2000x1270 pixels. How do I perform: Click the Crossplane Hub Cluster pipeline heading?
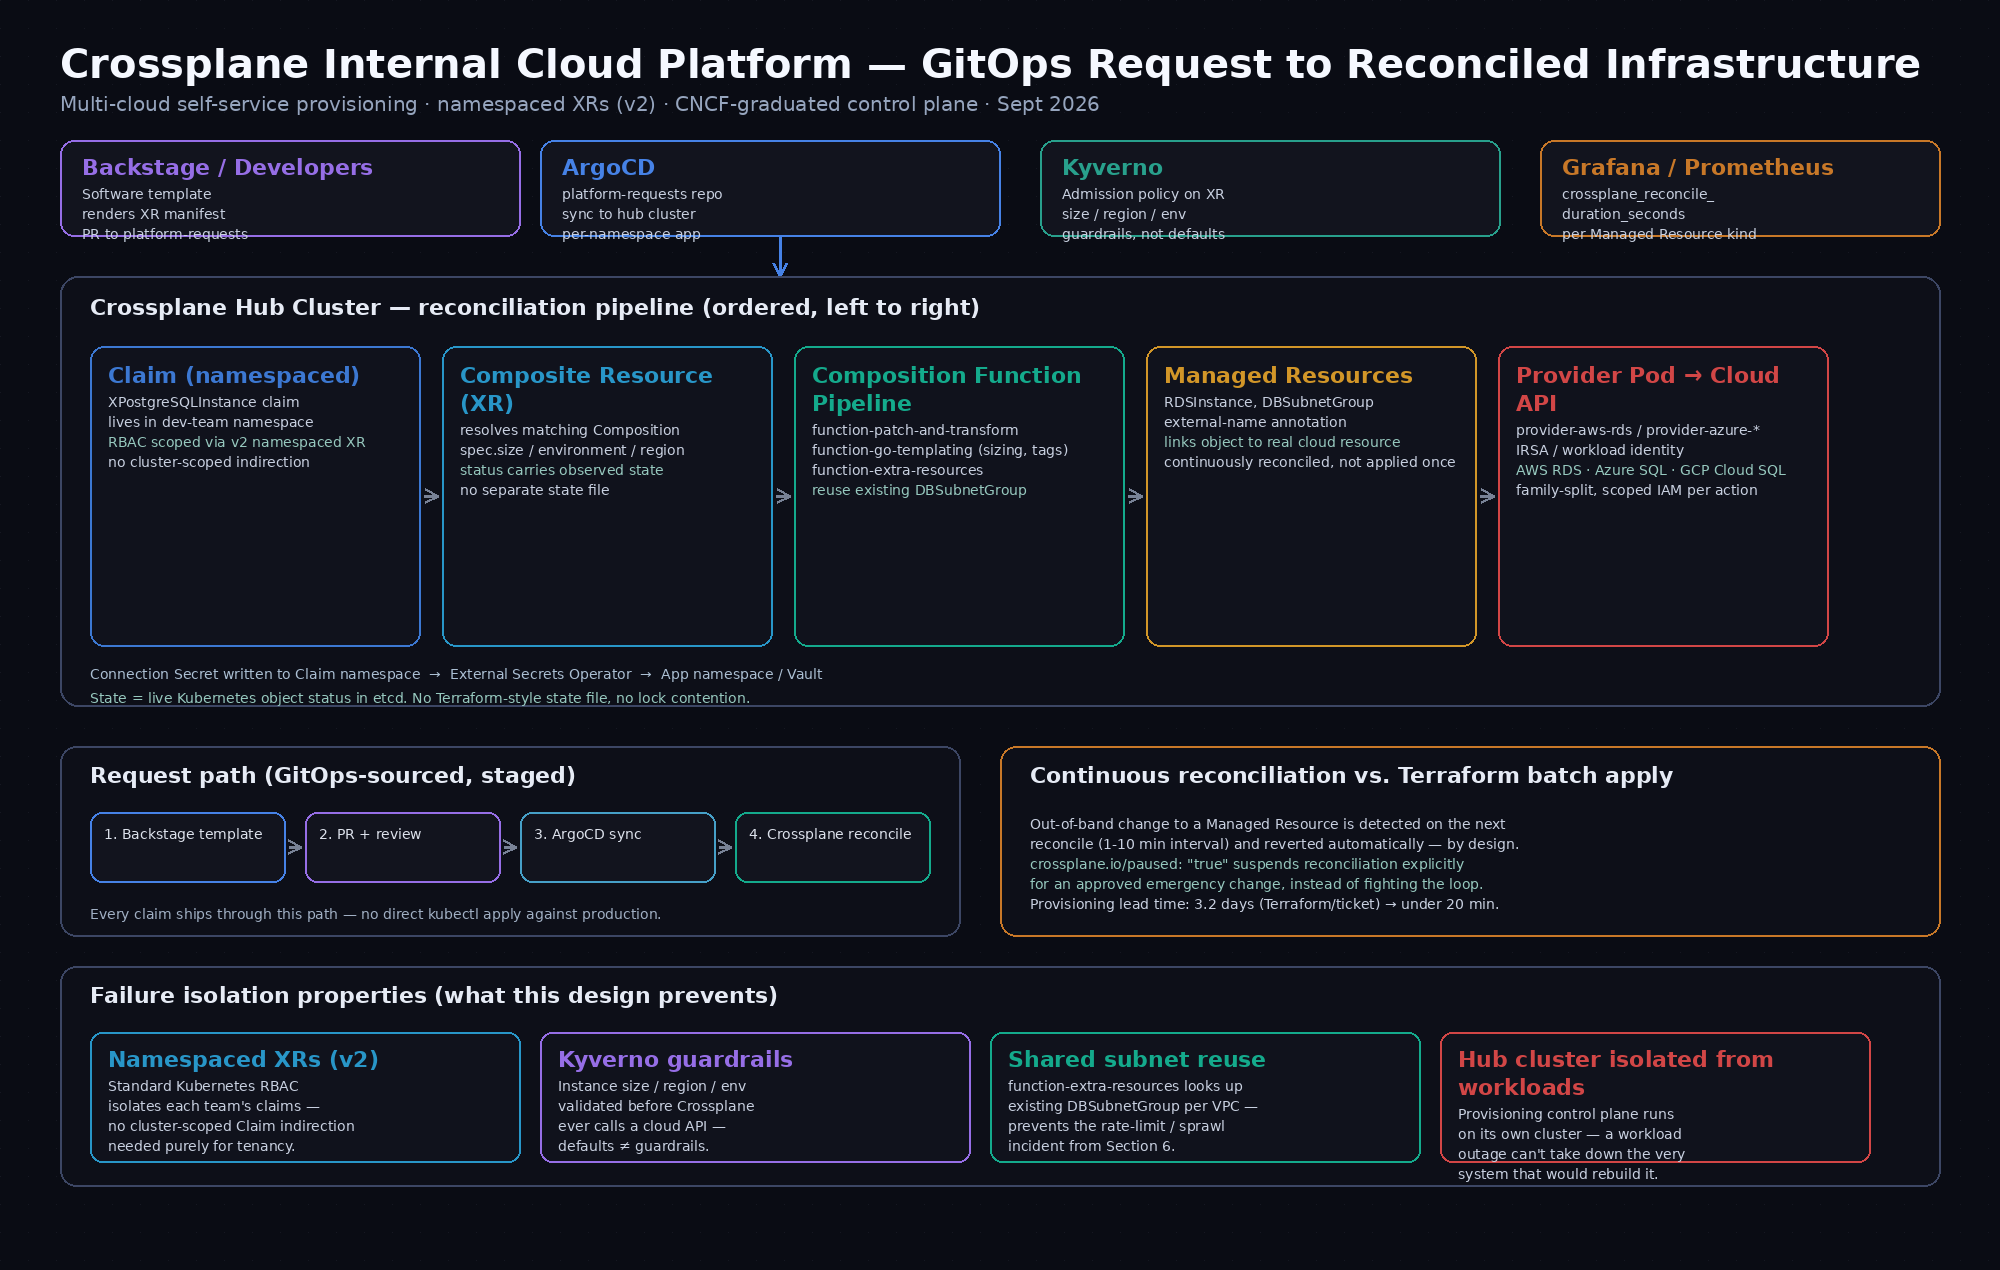pos(535,308)
